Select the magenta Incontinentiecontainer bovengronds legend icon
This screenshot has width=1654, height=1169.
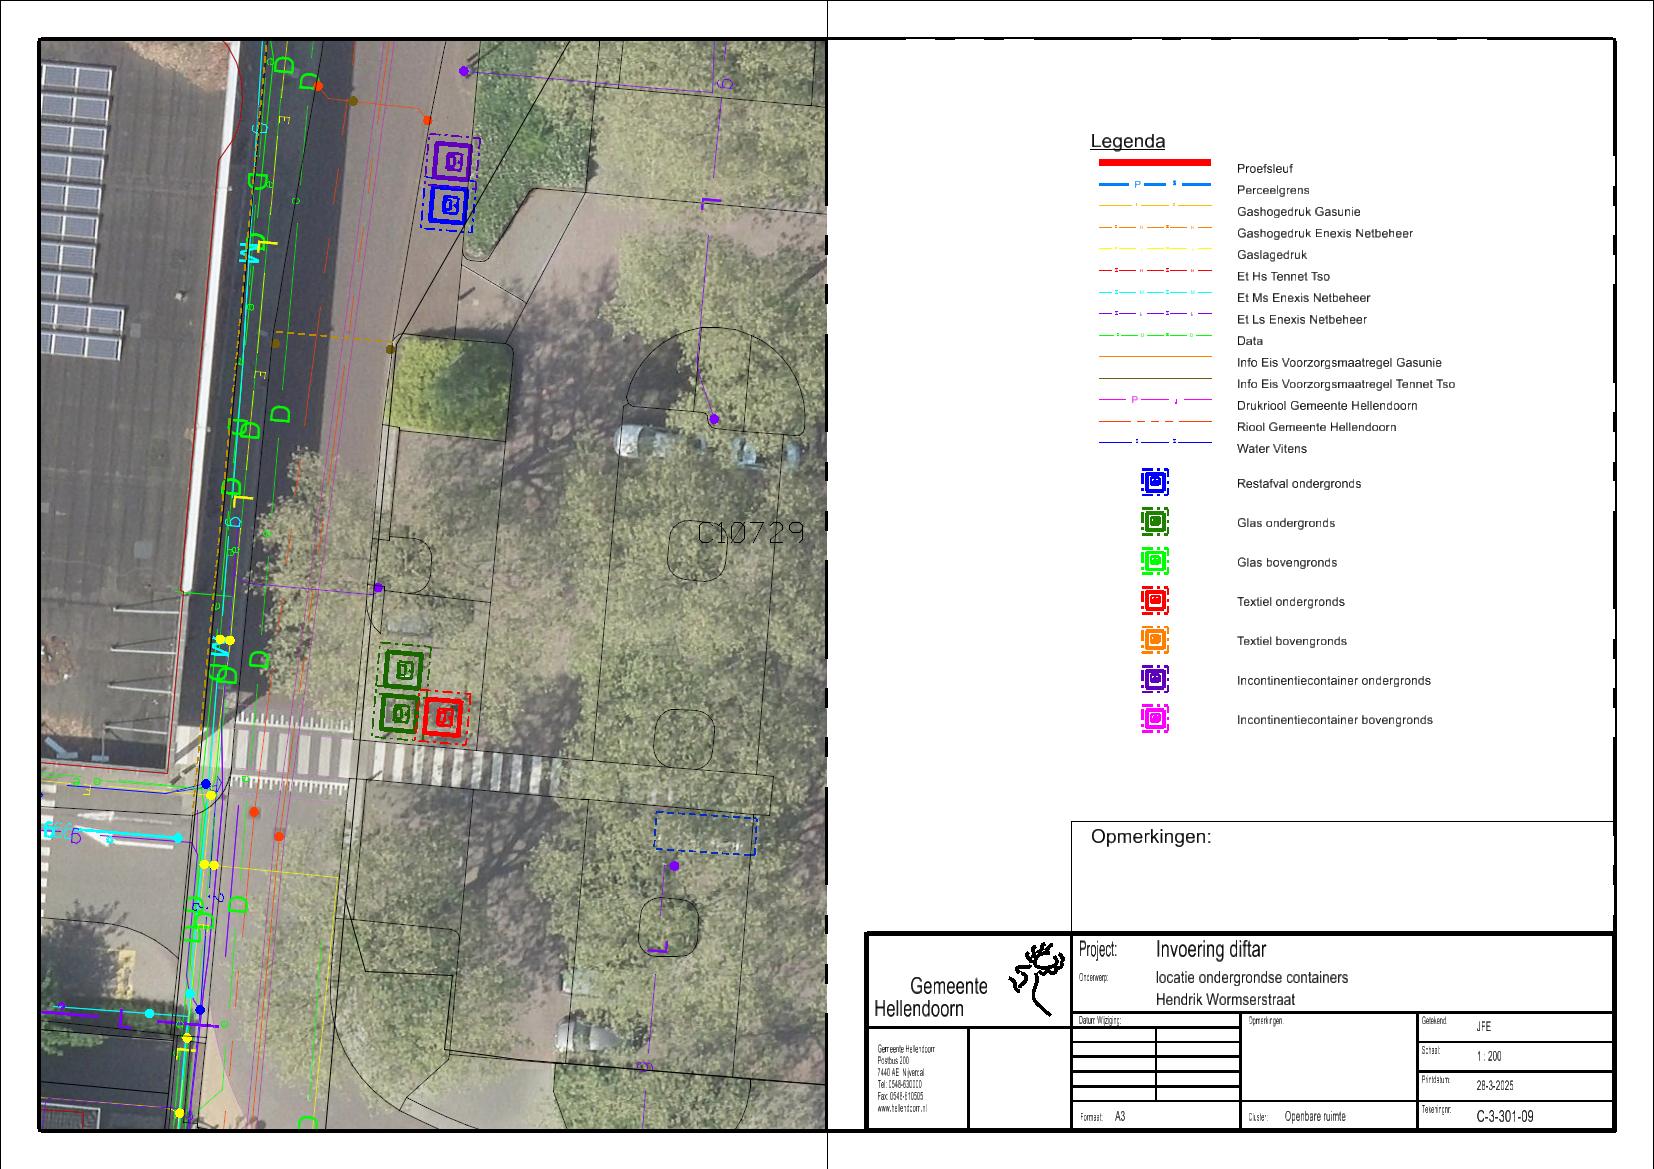[x=1154, y=719]
